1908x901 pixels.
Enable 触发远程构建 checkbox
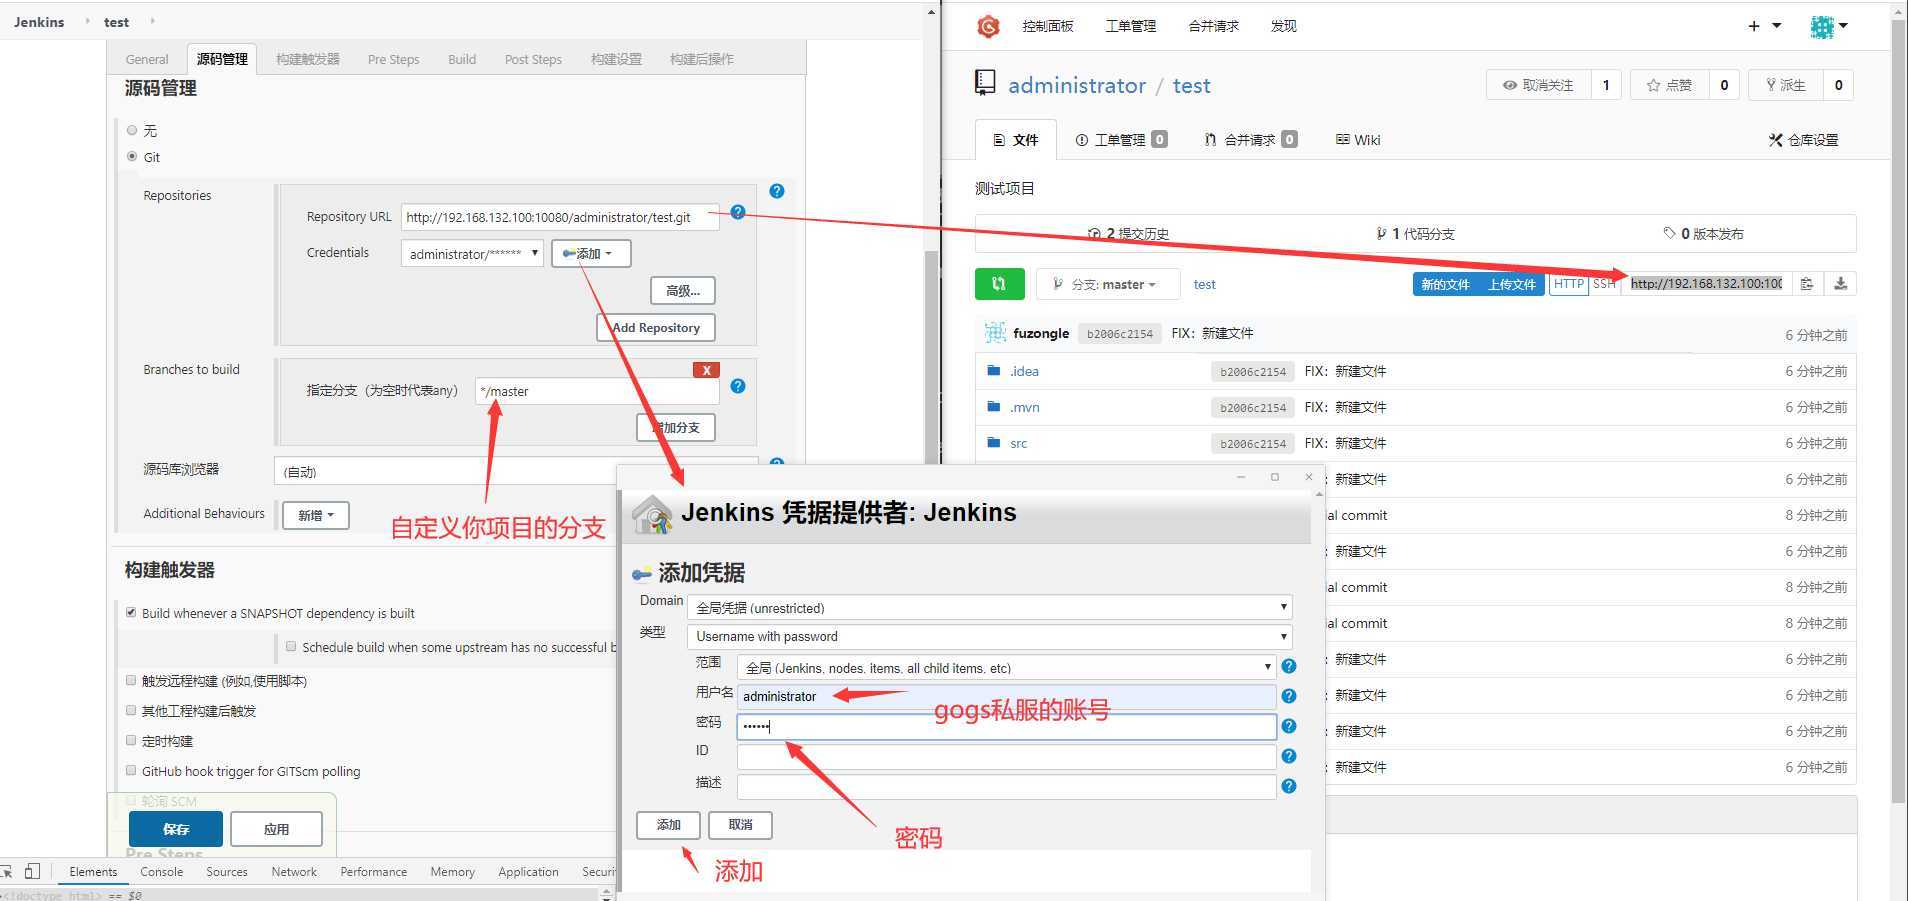[x=131, y=680]
